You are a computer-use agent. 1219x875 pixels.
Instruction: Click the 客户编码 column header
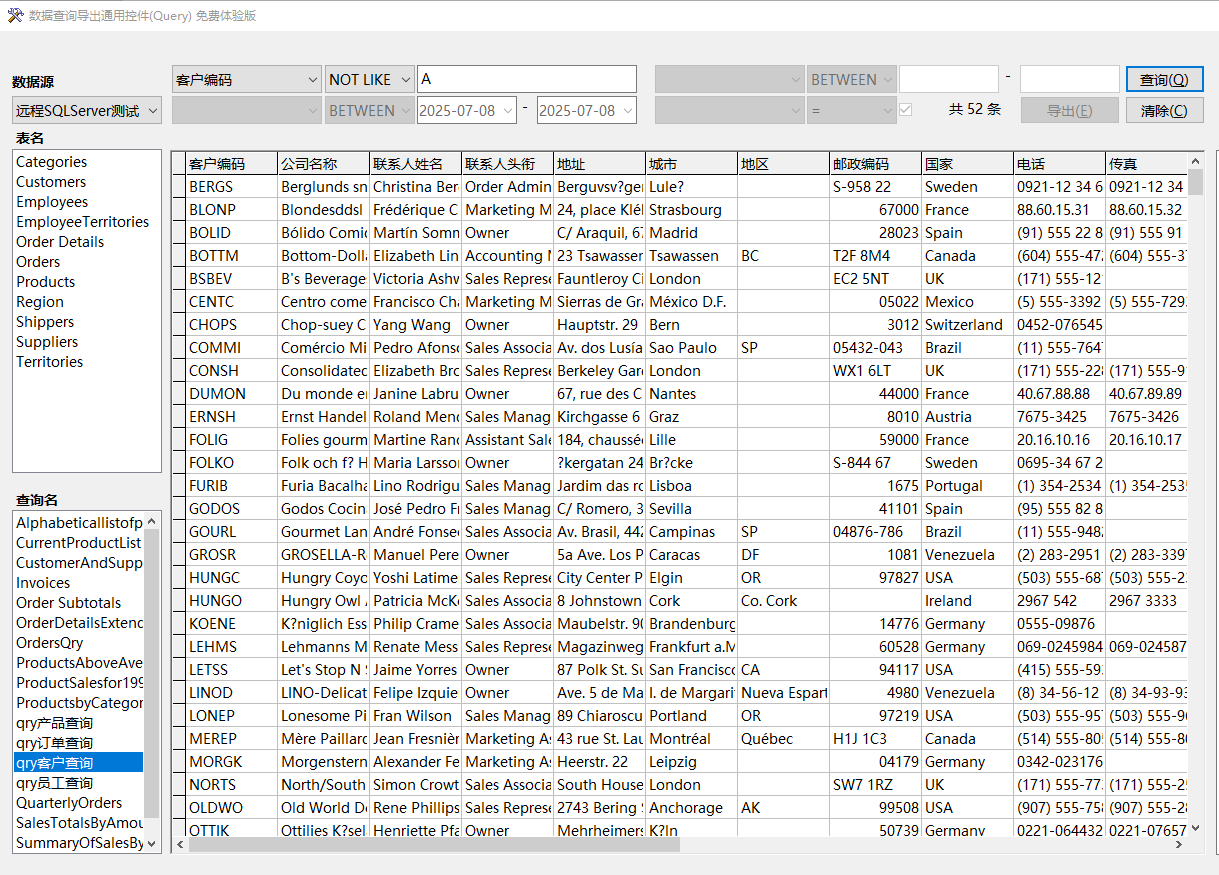click(x=232, y=164)
